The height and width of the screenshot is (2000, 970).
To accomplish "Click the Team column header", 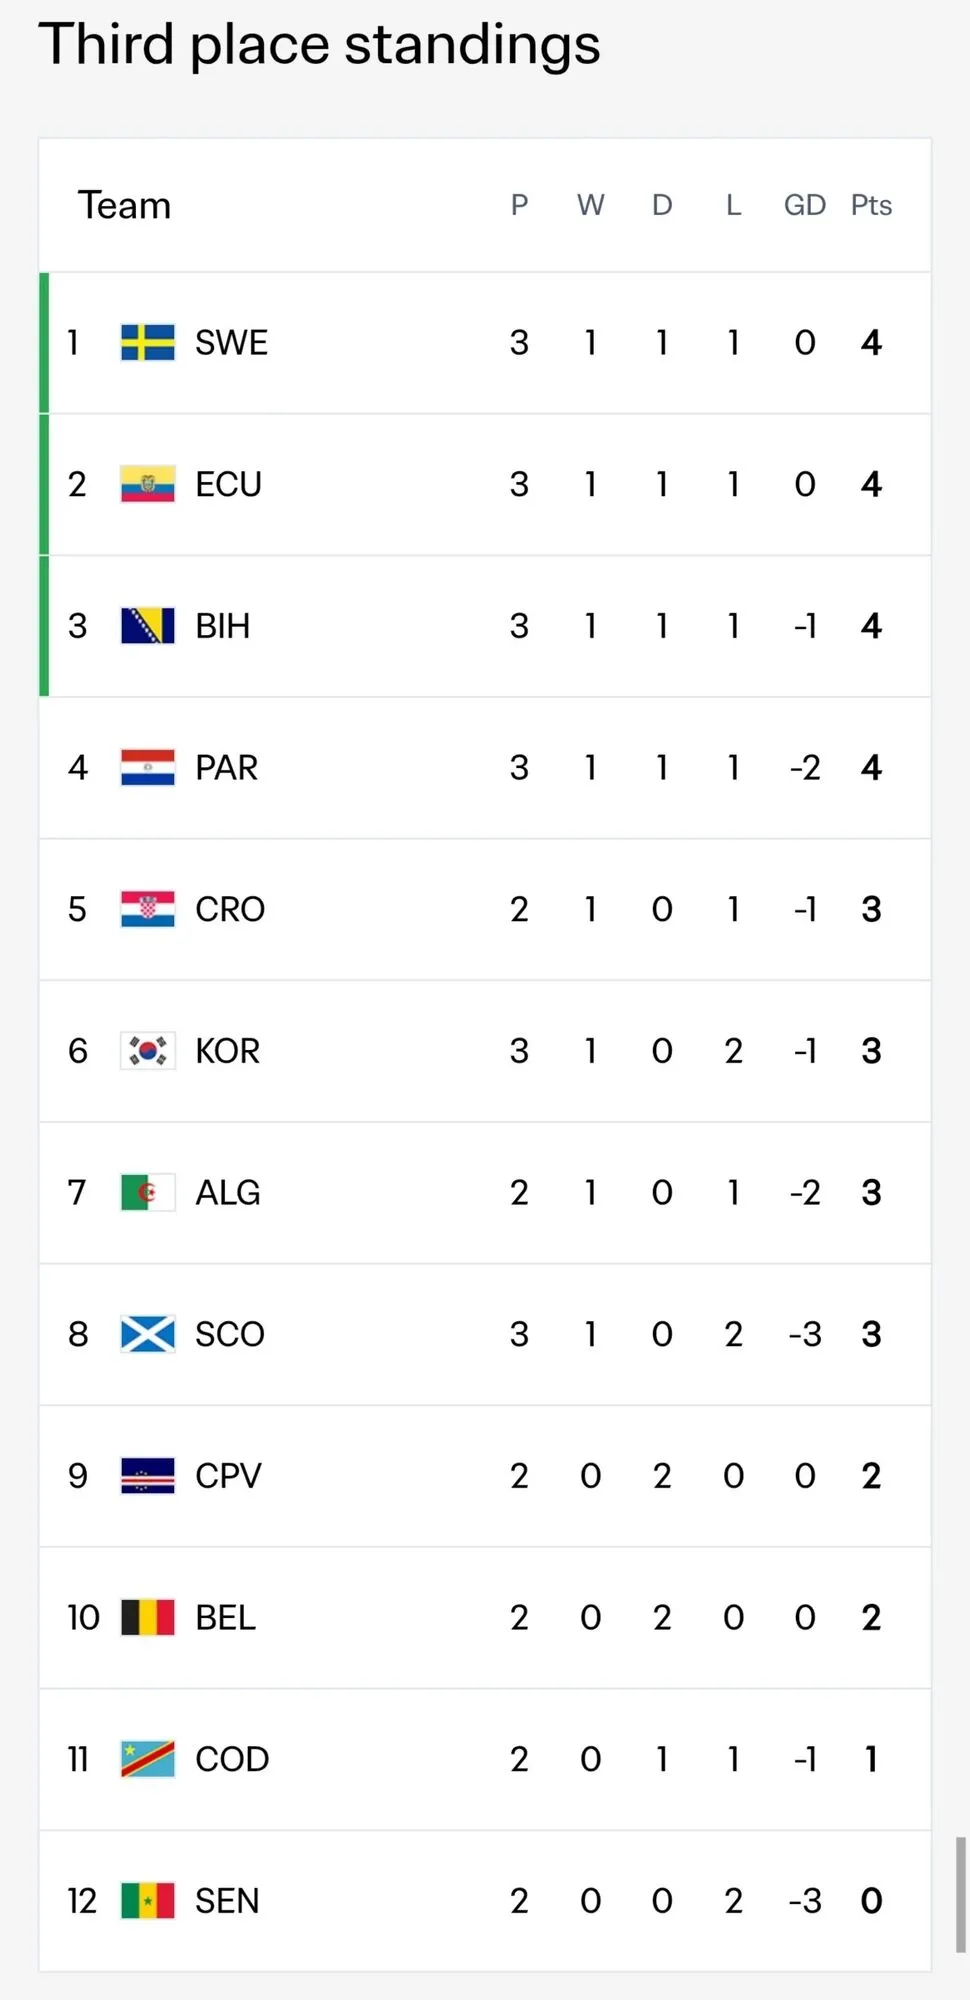I will [x=125, y=205].
